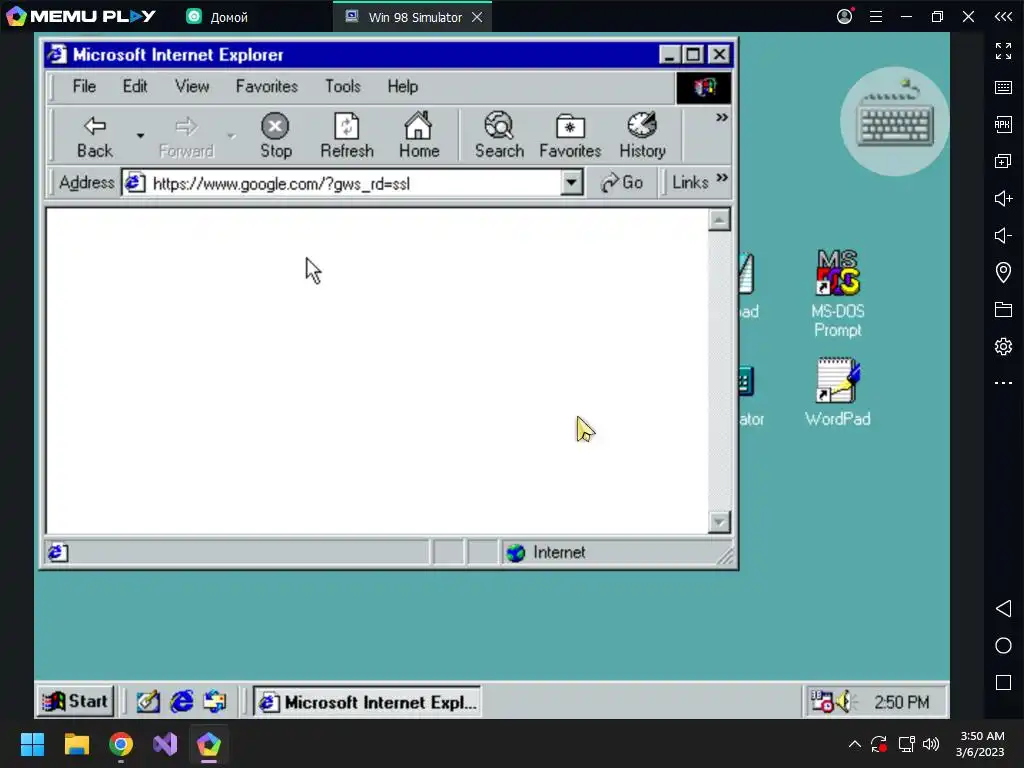Viewport: 1024px width, 768px height.
Task: Go back using the Back toolbar button
Action: click(95, 136)
